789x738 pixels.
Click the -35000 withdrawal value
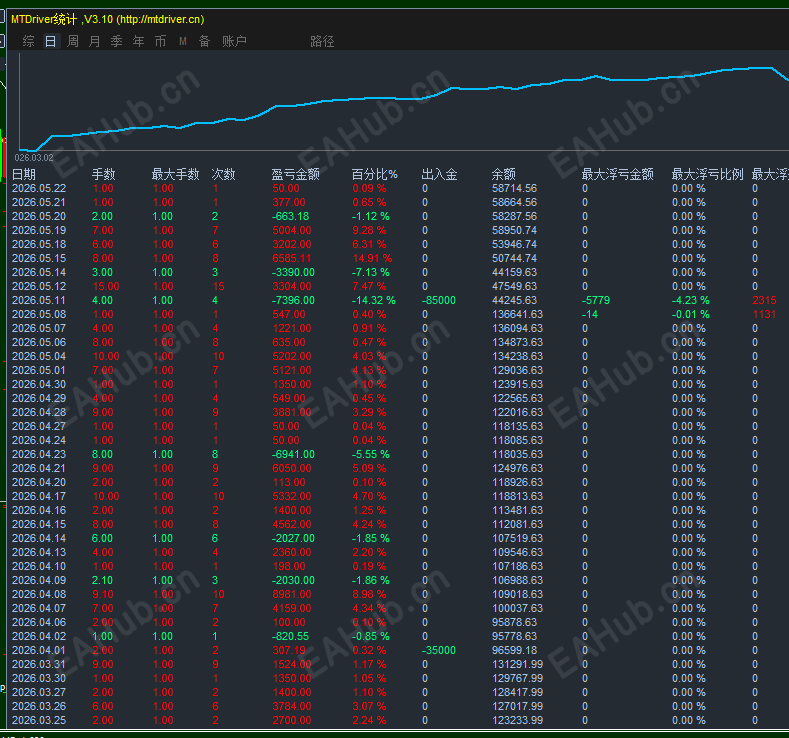[x=439, y=650]
